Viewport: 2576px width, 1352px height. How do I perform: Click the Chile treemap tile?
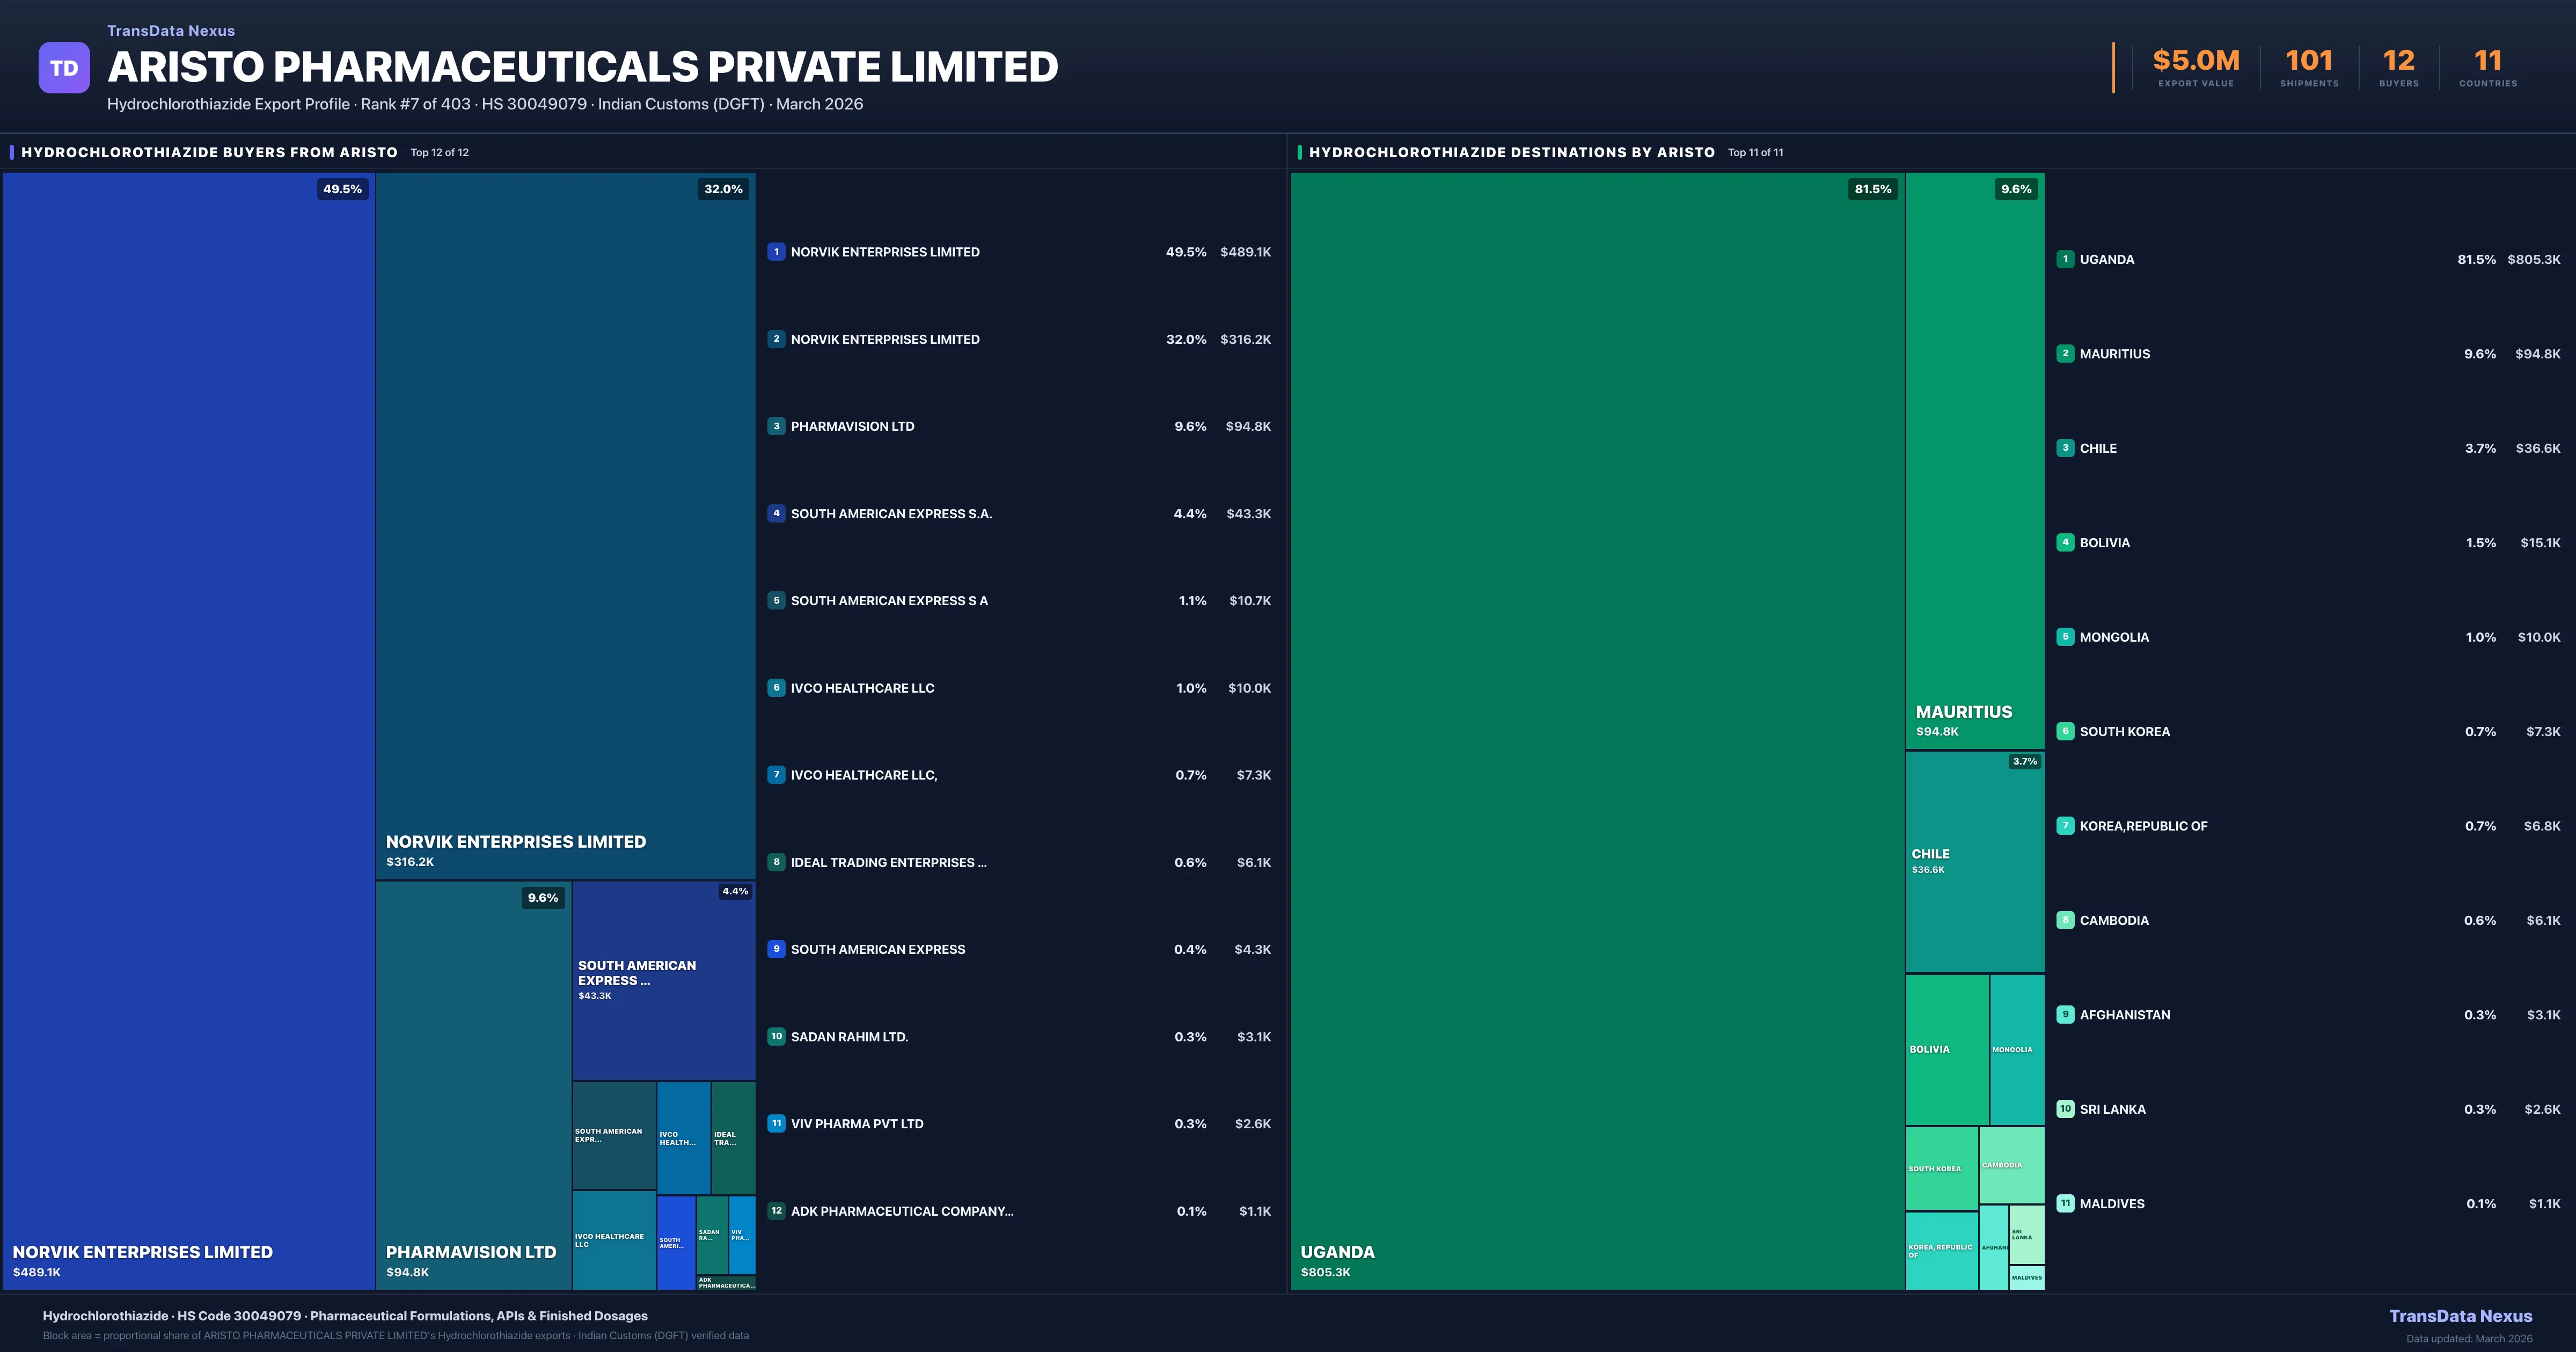[x=1974, y=862]
